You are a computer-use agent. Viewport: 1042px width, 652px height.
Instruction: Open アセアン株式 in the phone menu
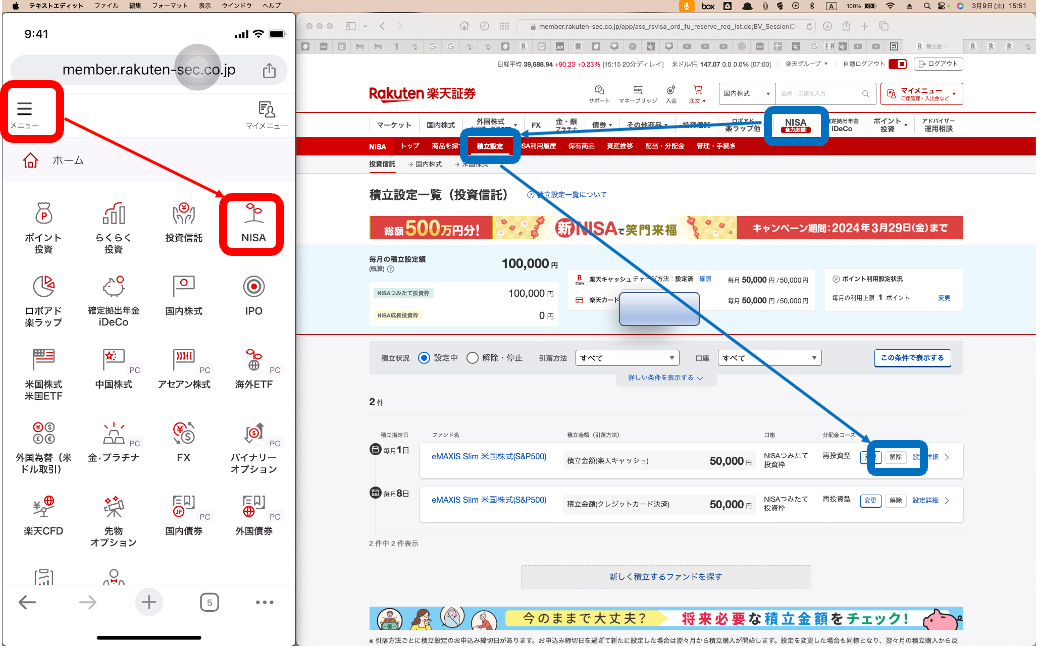click(183, 370)
